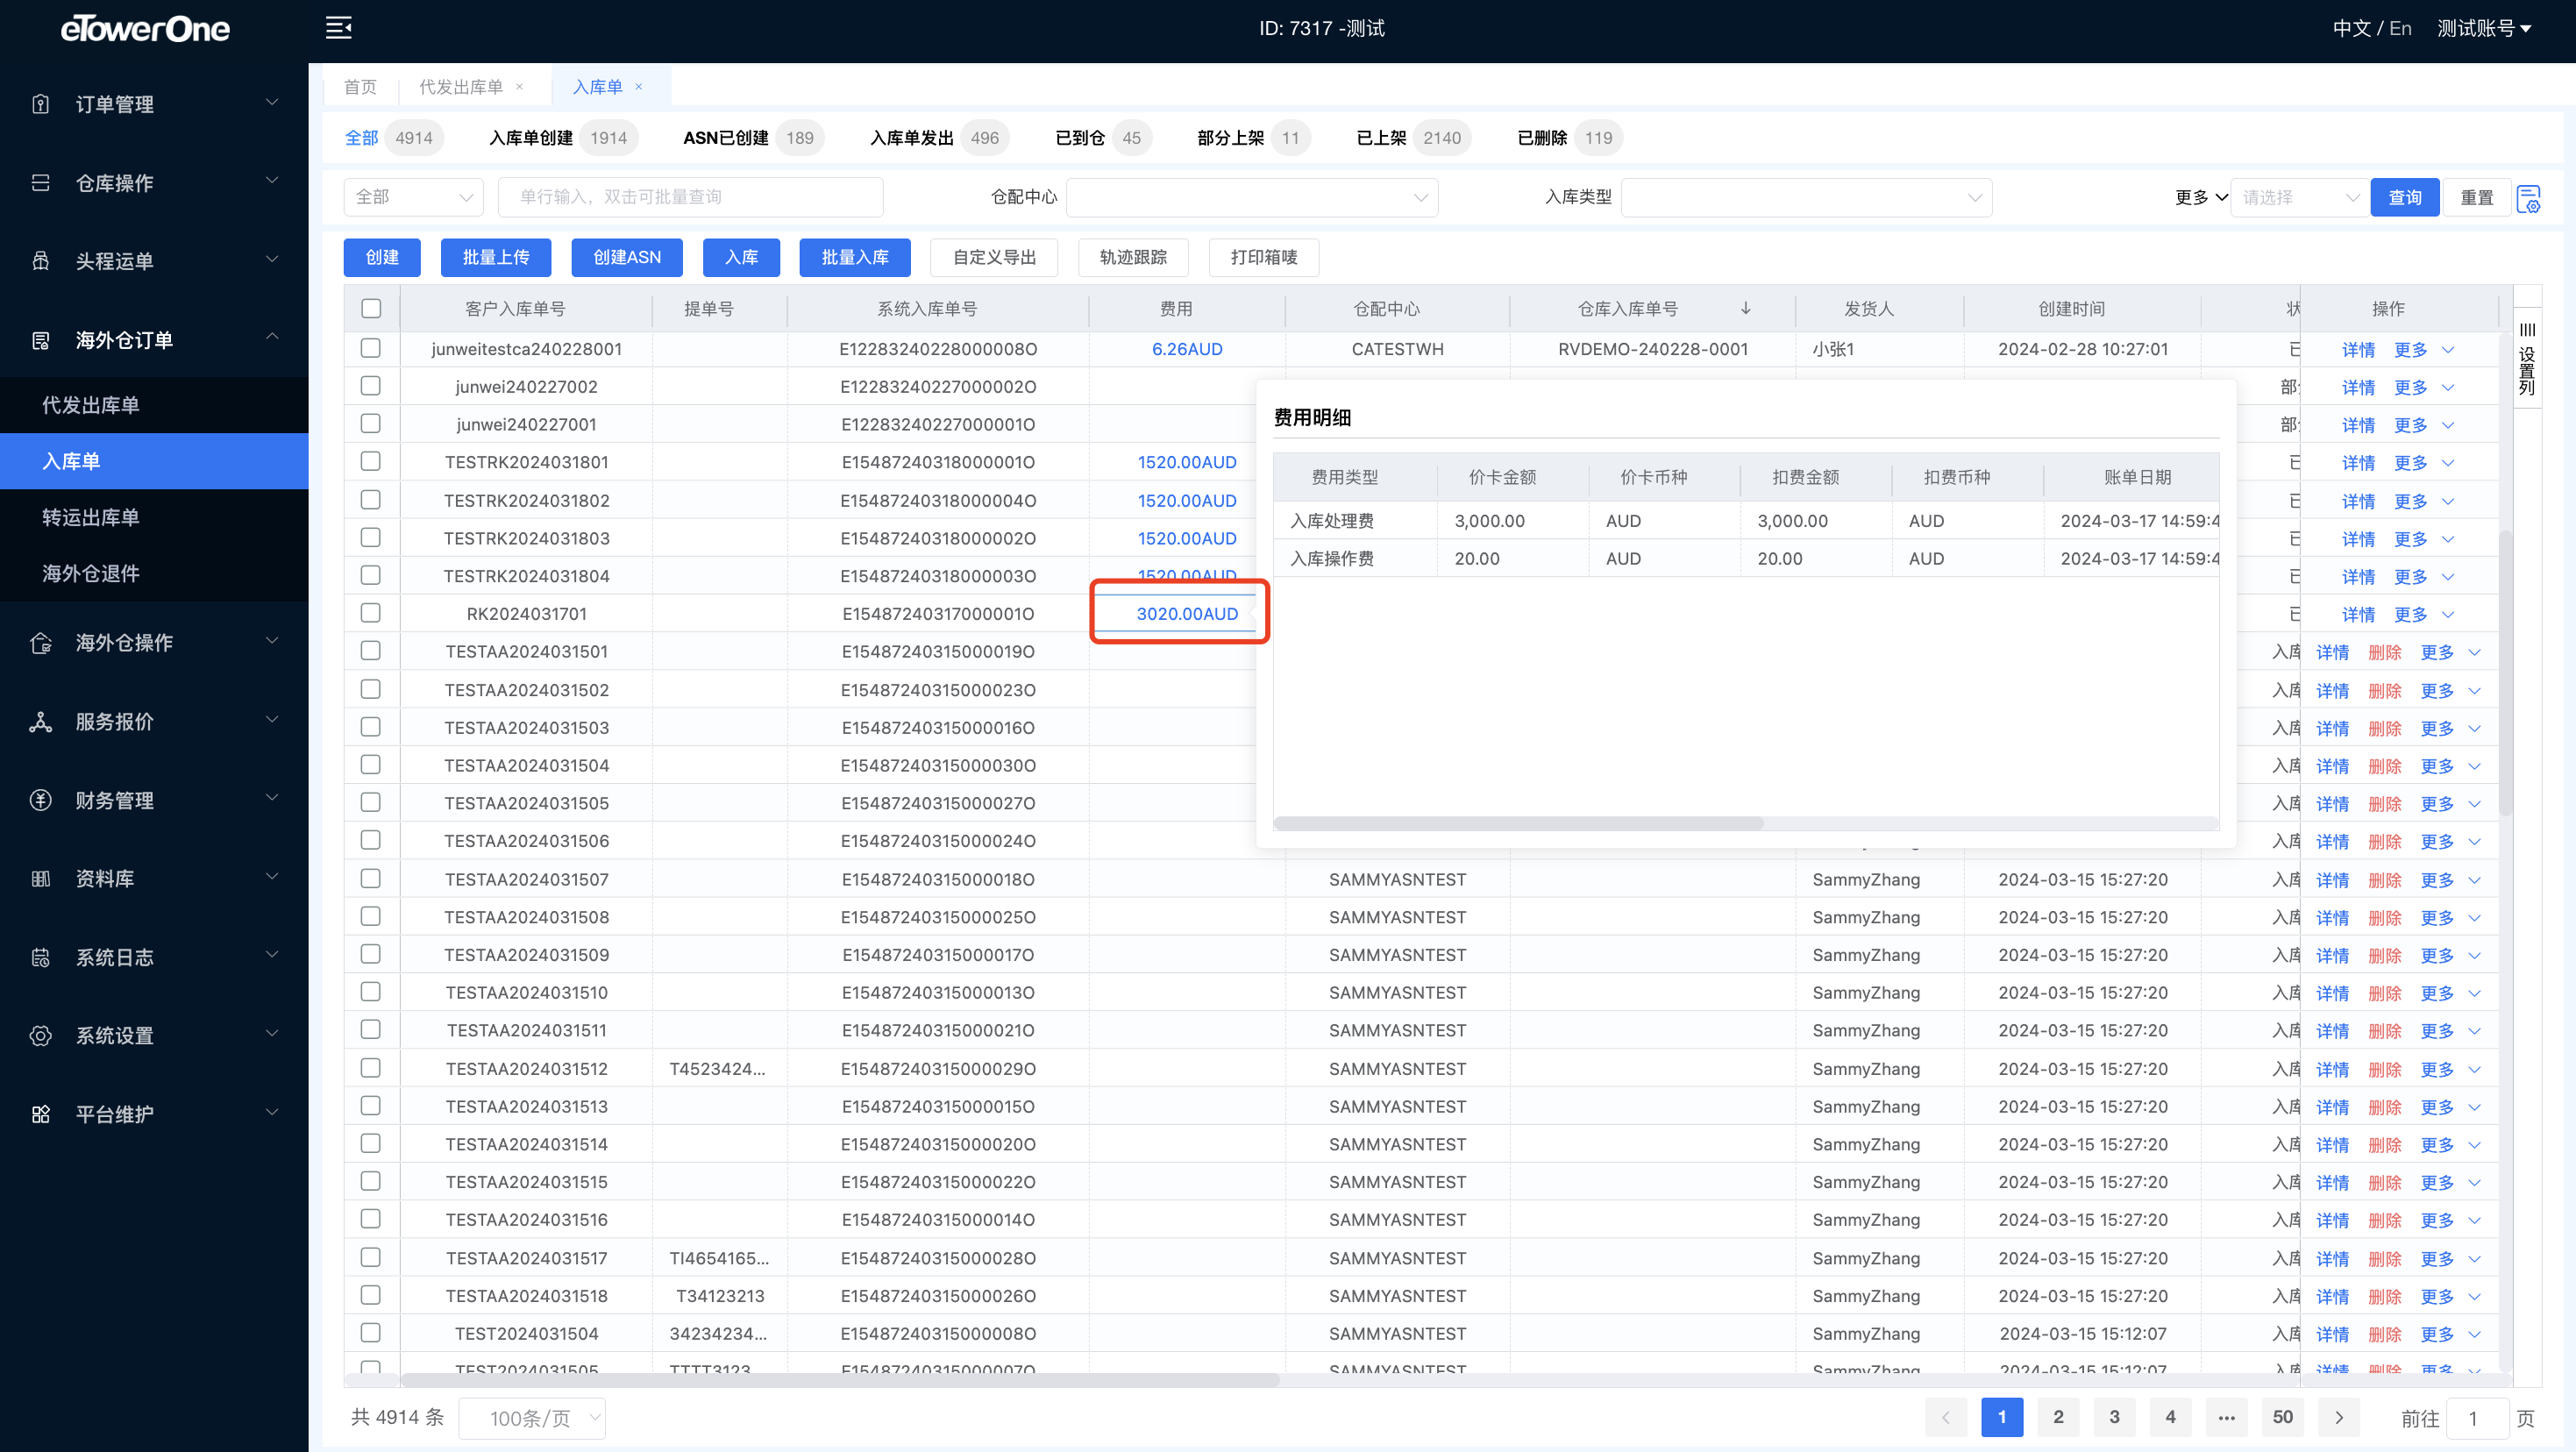The image size is (2576, 1452).
Task: Switch to the 首页 tab
Action: tap(360, 87)
